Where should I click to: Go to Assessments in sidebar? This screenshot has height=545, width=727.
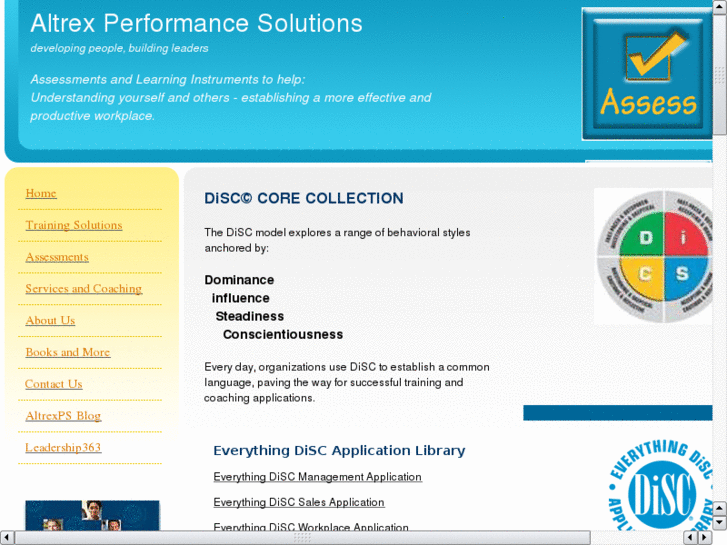click(57, 257)
